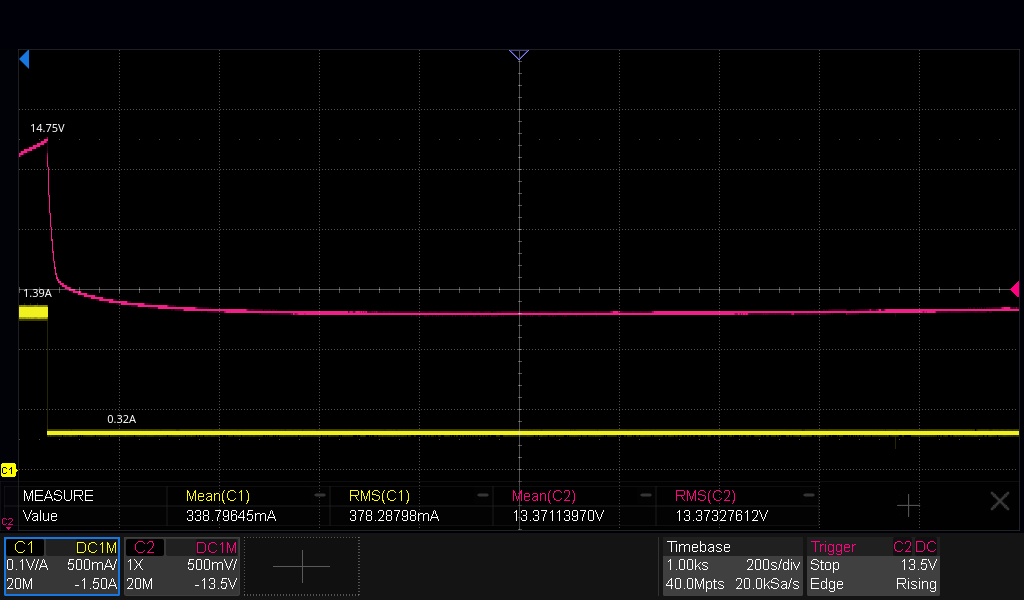Click the 1X probe attenuation on C2

135,565
